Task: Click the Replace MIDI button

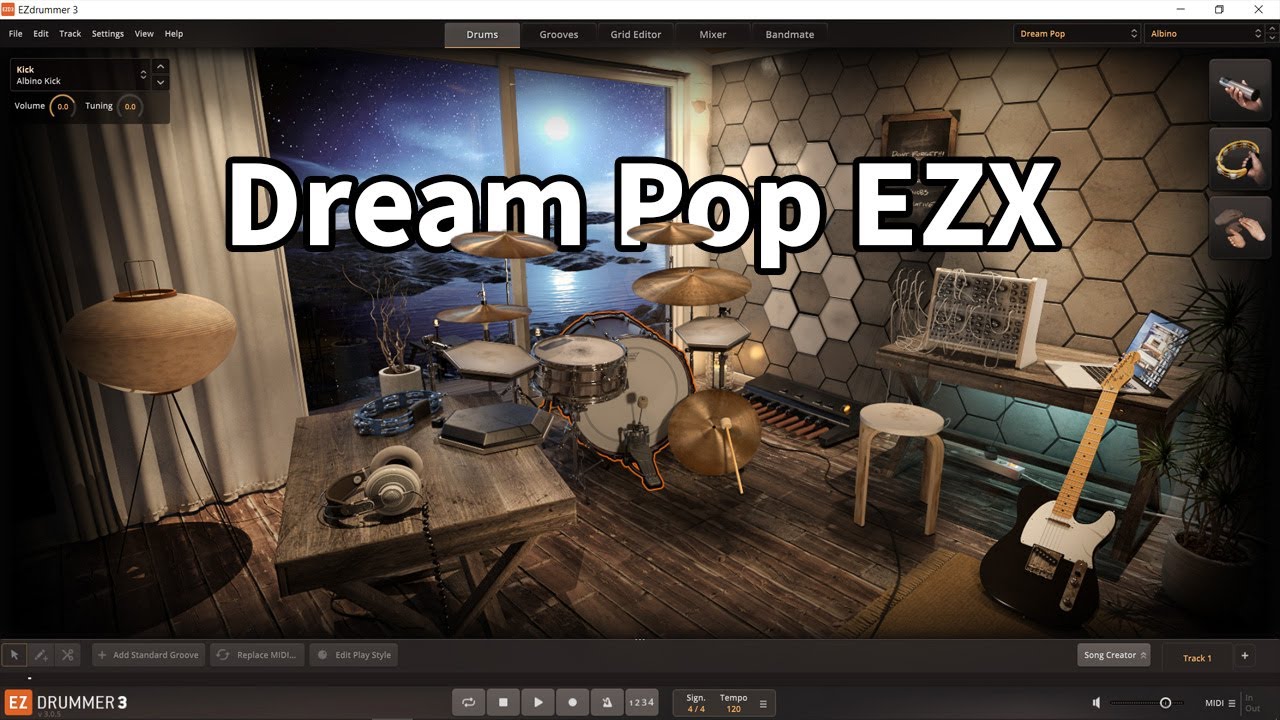Action: (258, 655)
